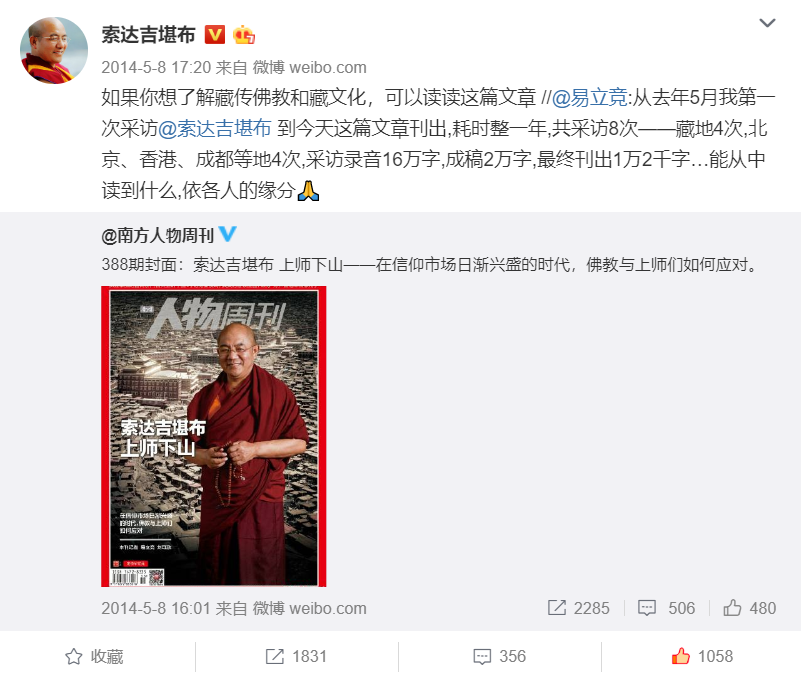Click the blue V badge beside 南方人物周刊
This screenshot has width=801, height=679.
[227, 234]
